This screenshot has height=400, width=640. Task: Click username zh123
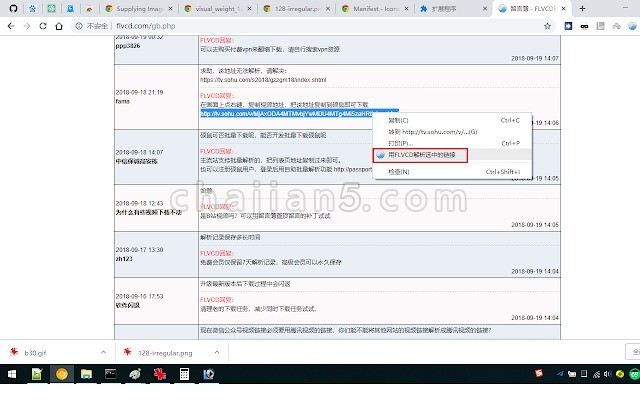124,259
